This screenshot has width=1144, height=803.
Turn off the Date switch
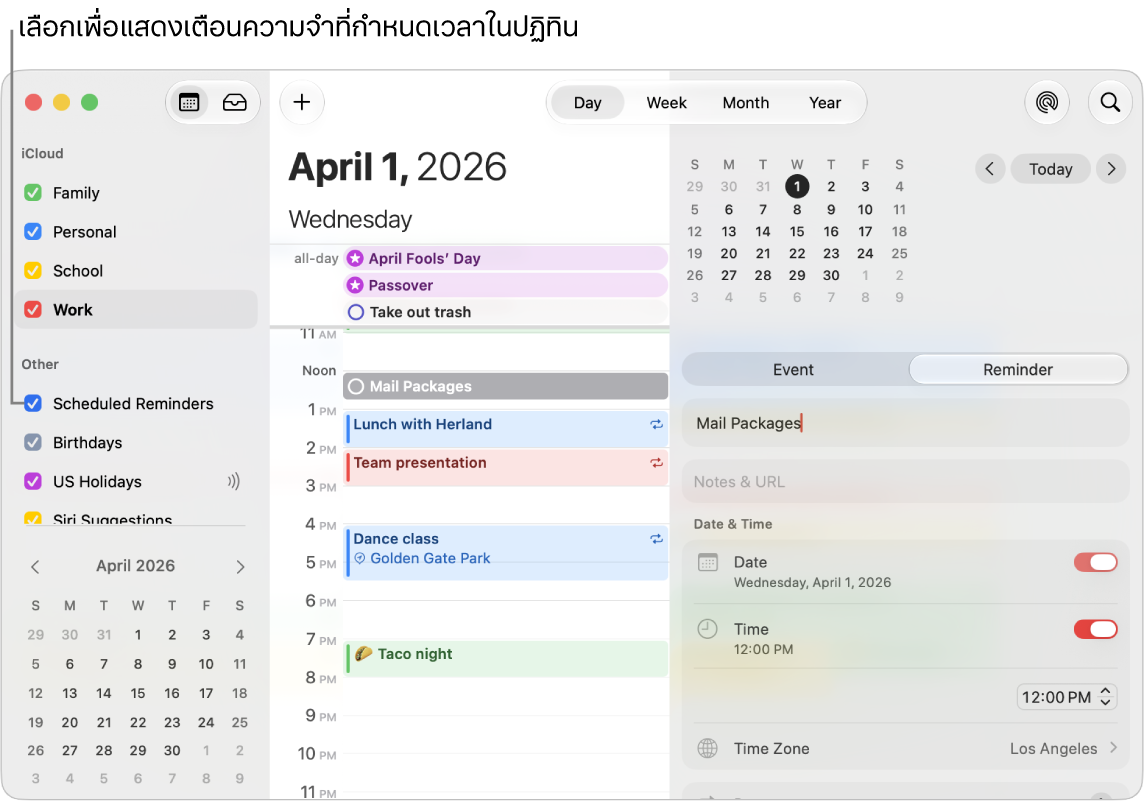point(1095,562)
